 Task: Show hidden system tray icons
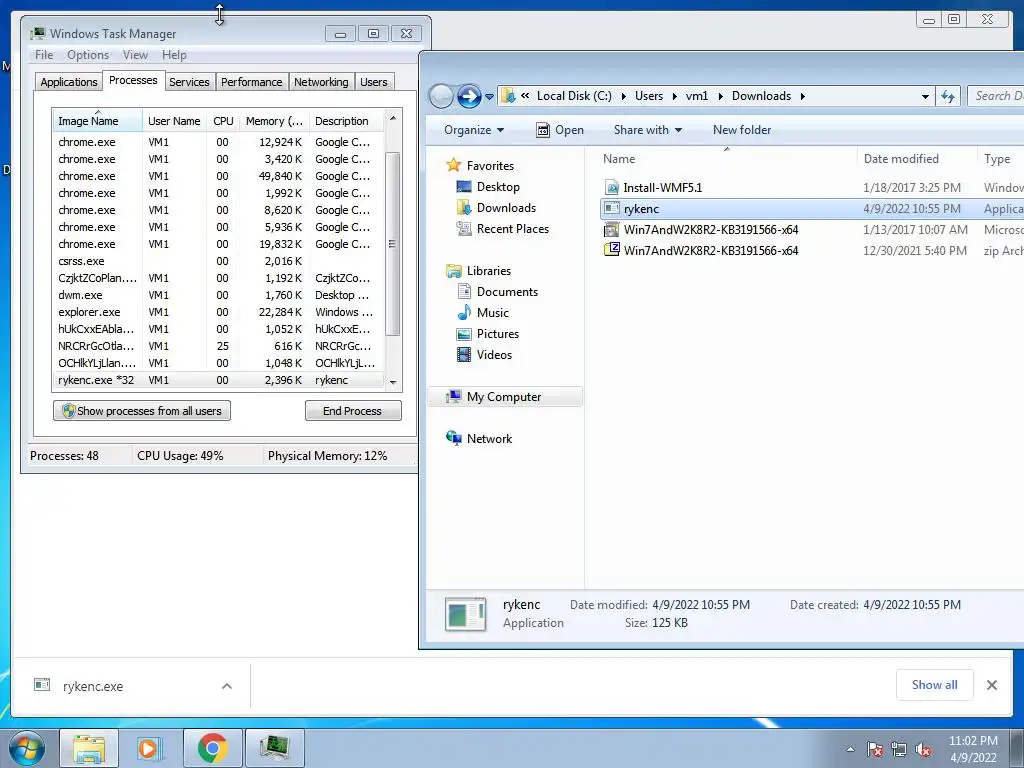(x=850, y=750)
